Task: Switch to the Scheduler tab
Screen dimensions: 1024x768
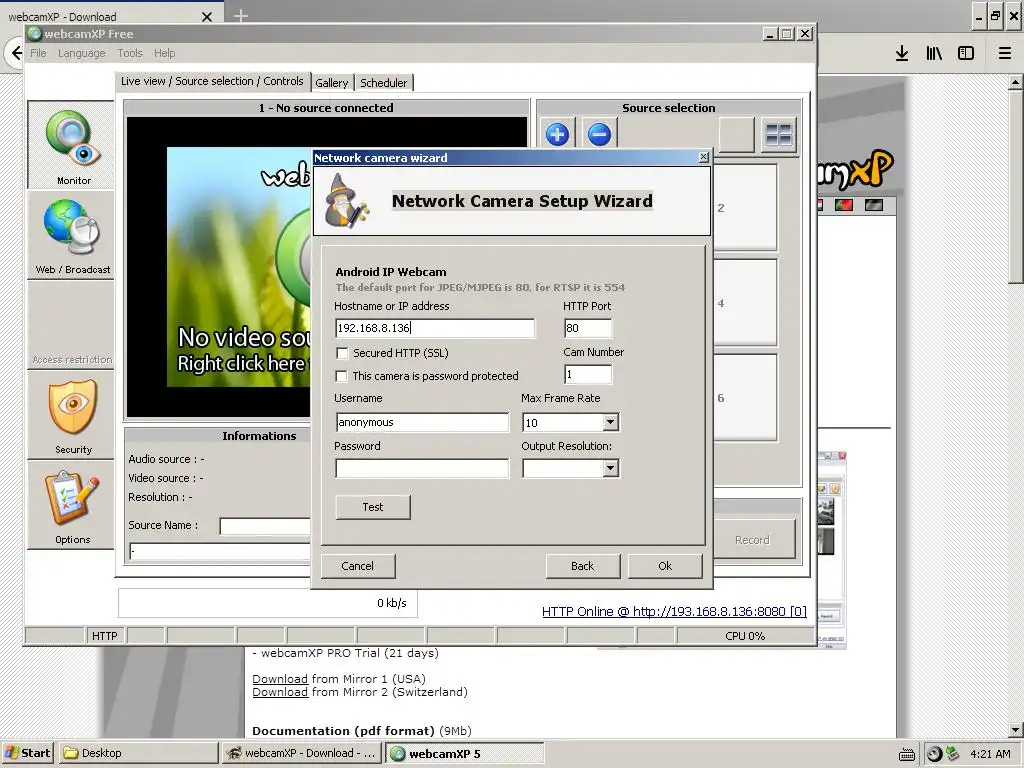Action: pos(384,83)
